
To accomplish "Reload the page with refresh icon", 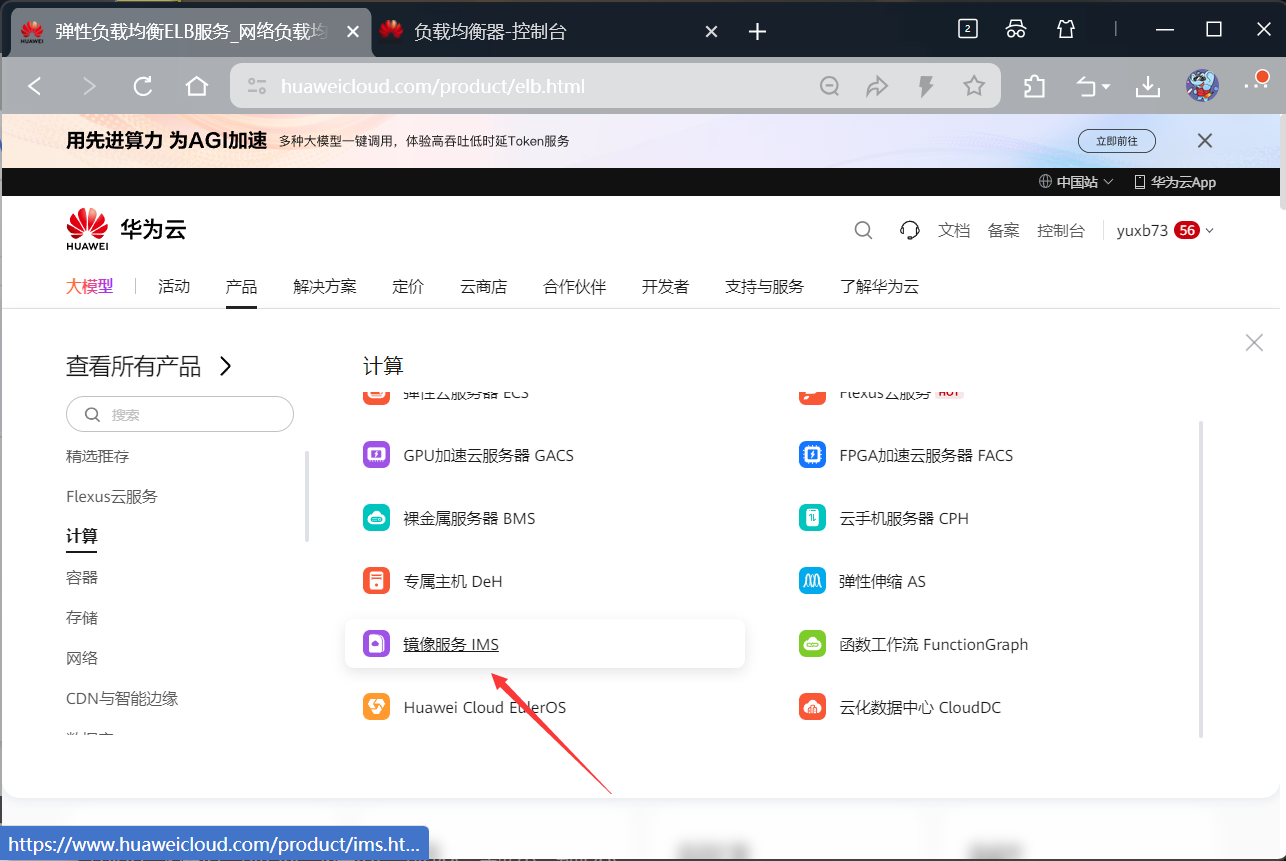I will pyautogui.click(x=143, y=86).
